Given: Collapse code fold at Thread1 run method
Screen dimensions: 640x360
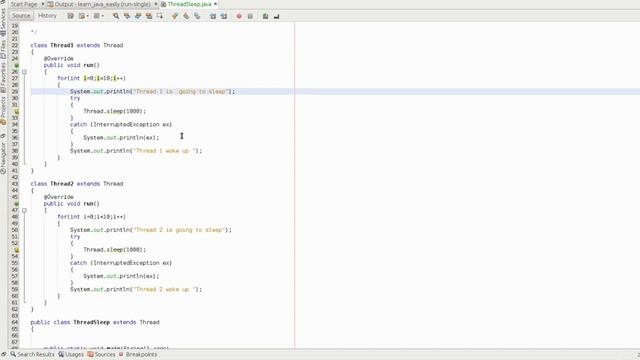Looking at the screenshot, I should pos(24,72).
